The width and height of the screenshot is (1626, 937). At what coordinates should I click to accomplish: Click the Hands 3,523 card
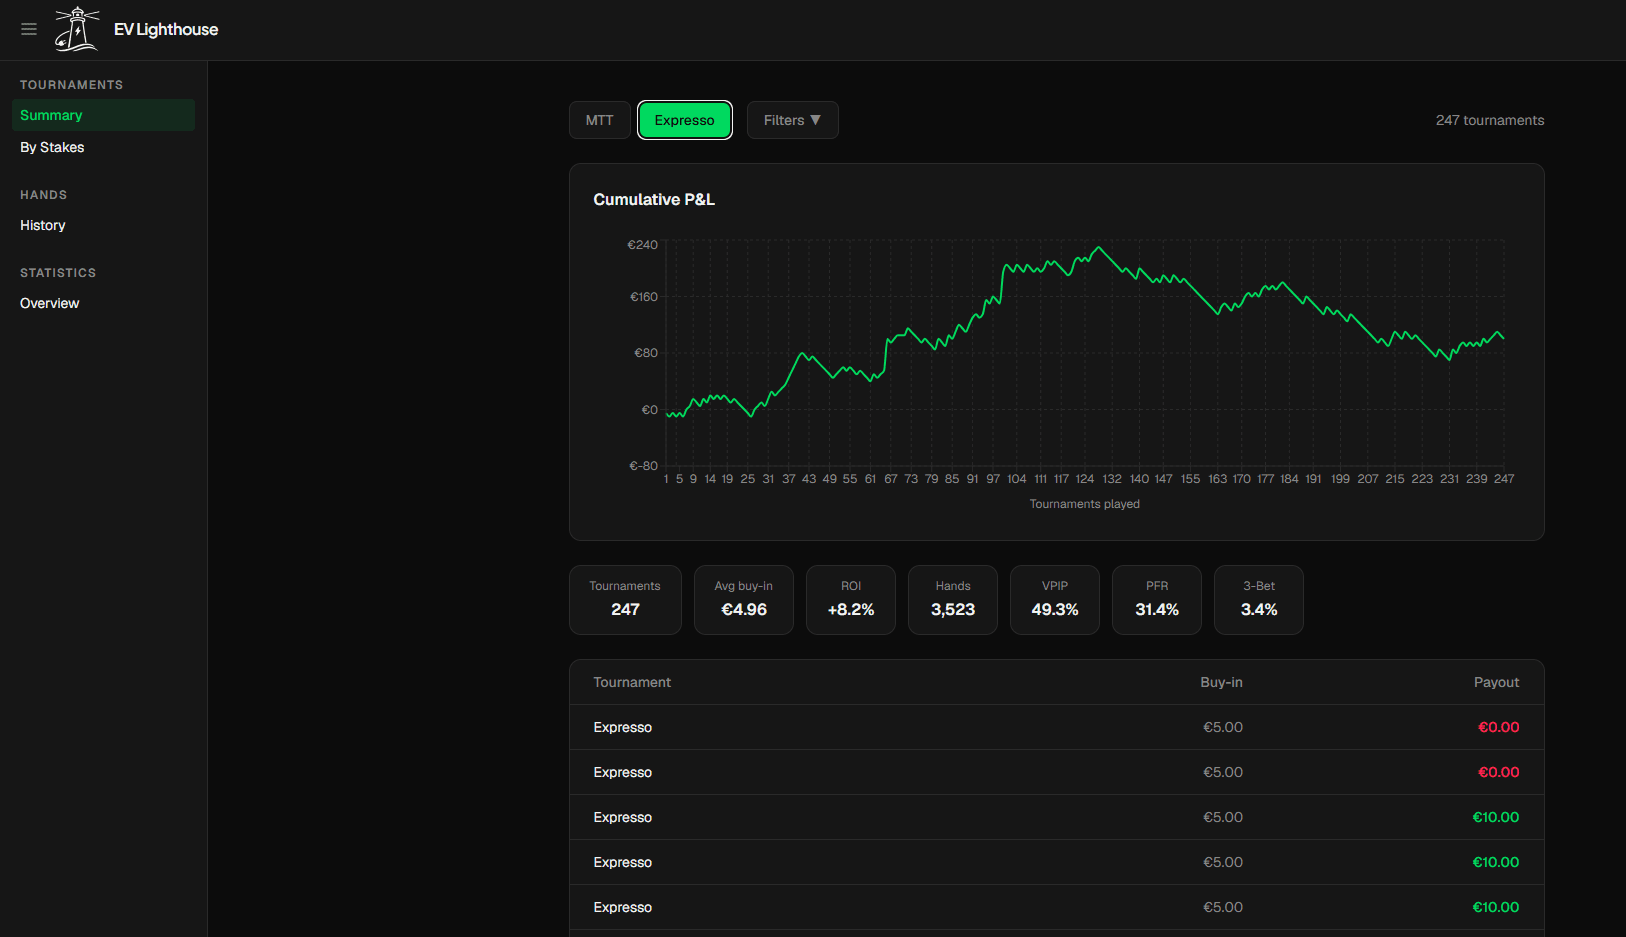(x=953, y=600)
